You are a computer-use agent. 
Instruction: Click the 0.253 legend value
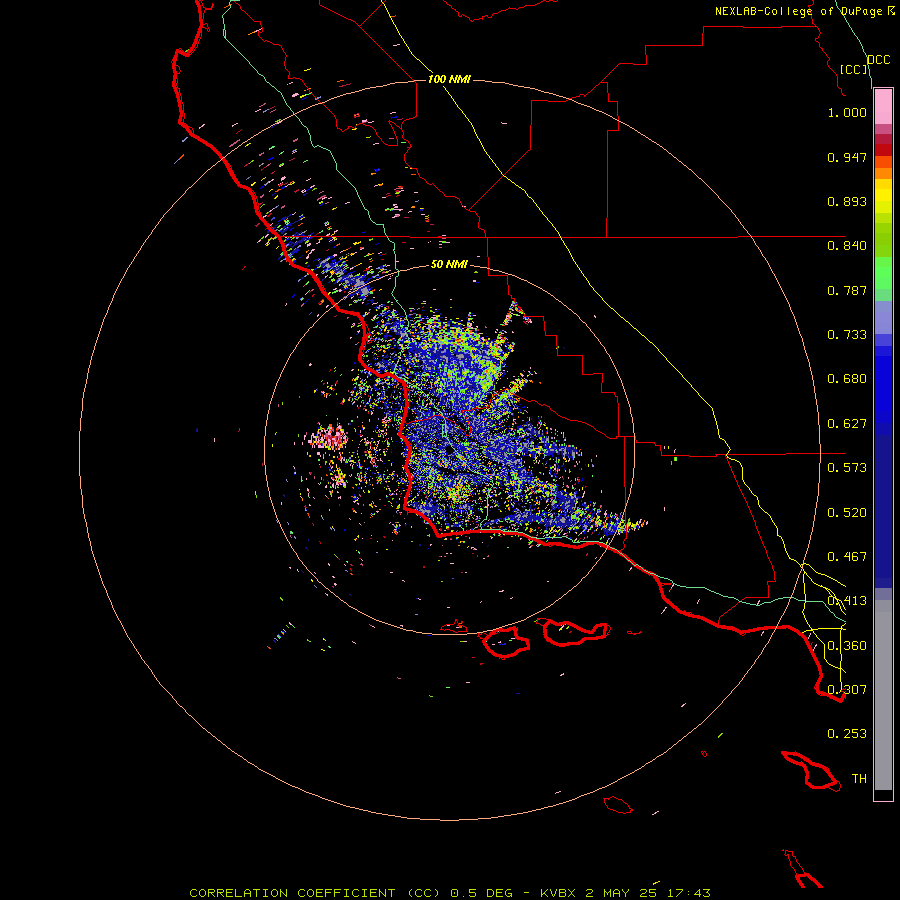coord(847,734)
